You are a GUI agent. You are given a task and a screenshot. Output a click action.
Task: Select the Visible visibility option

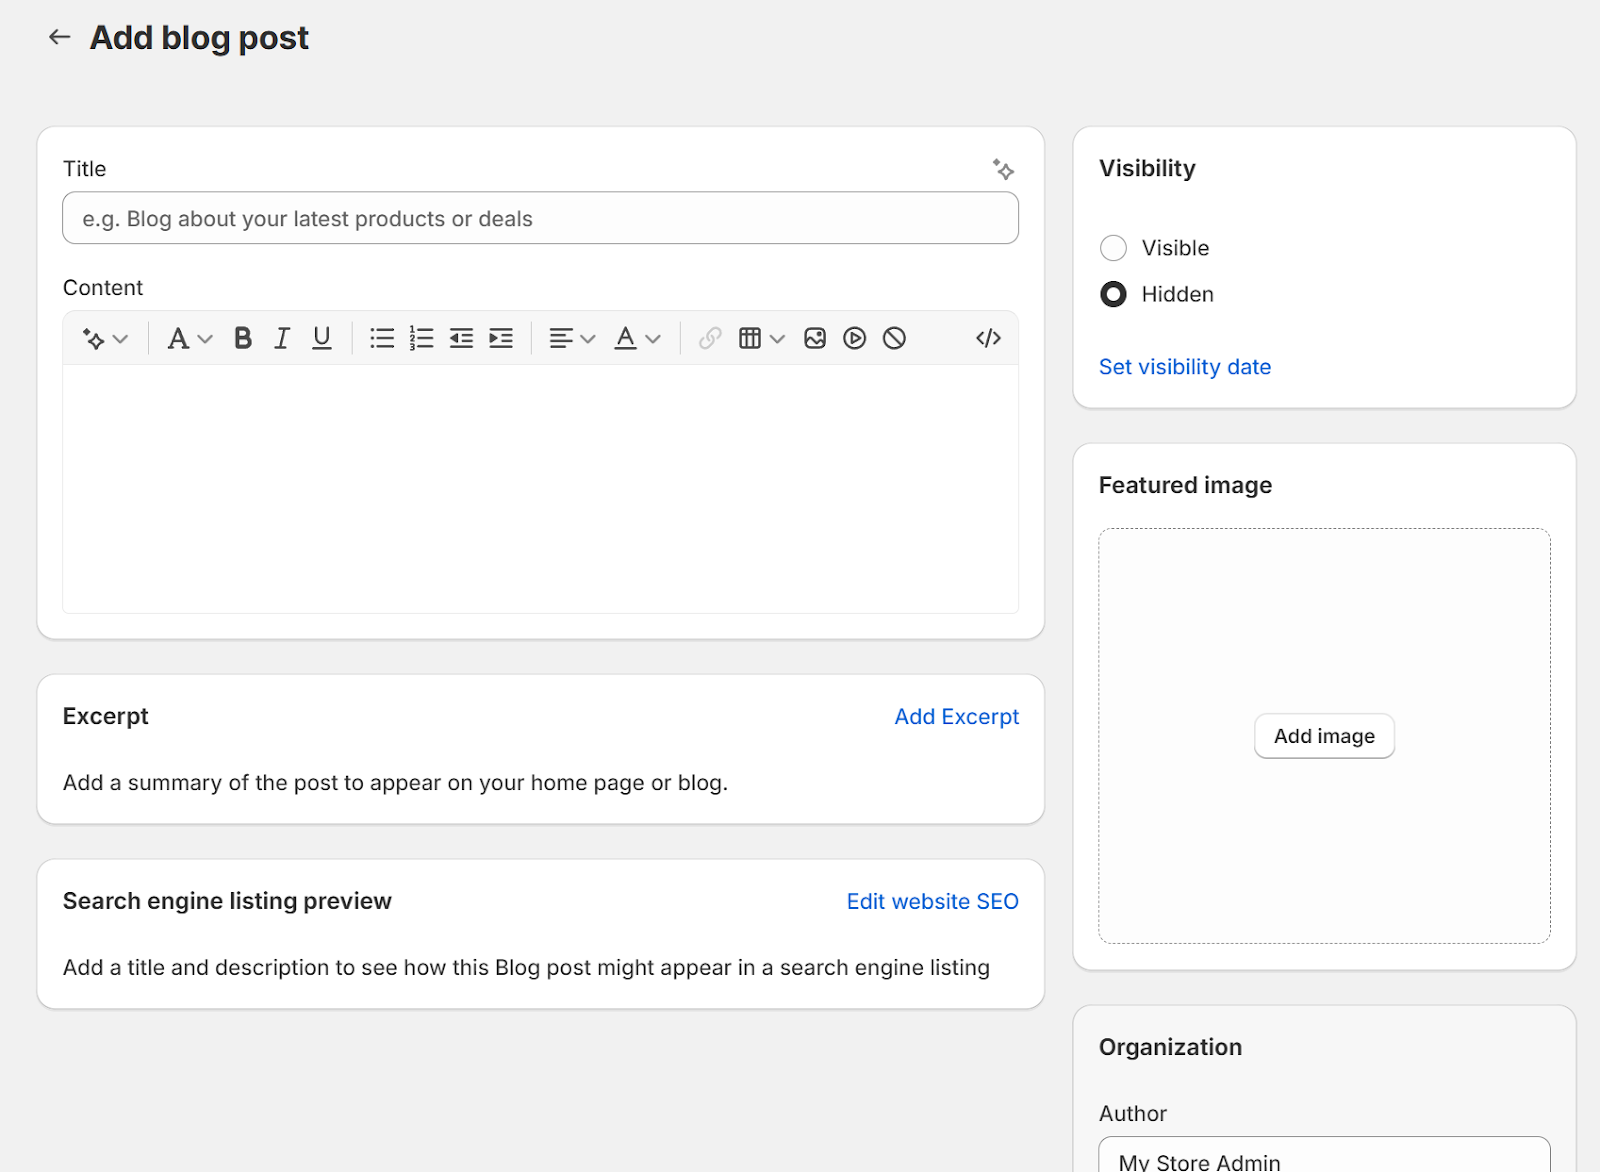[1113, 248]
